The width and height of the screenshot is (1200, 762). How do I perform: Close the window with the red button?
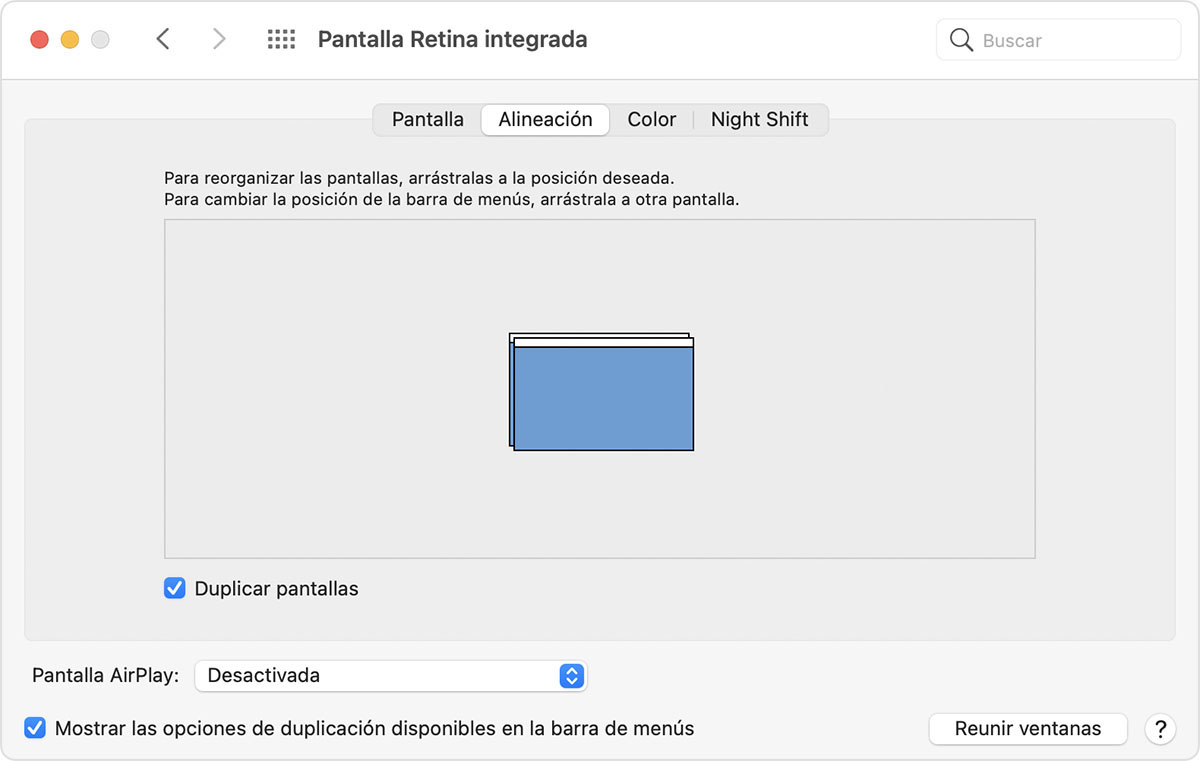[x=40, y=40]
